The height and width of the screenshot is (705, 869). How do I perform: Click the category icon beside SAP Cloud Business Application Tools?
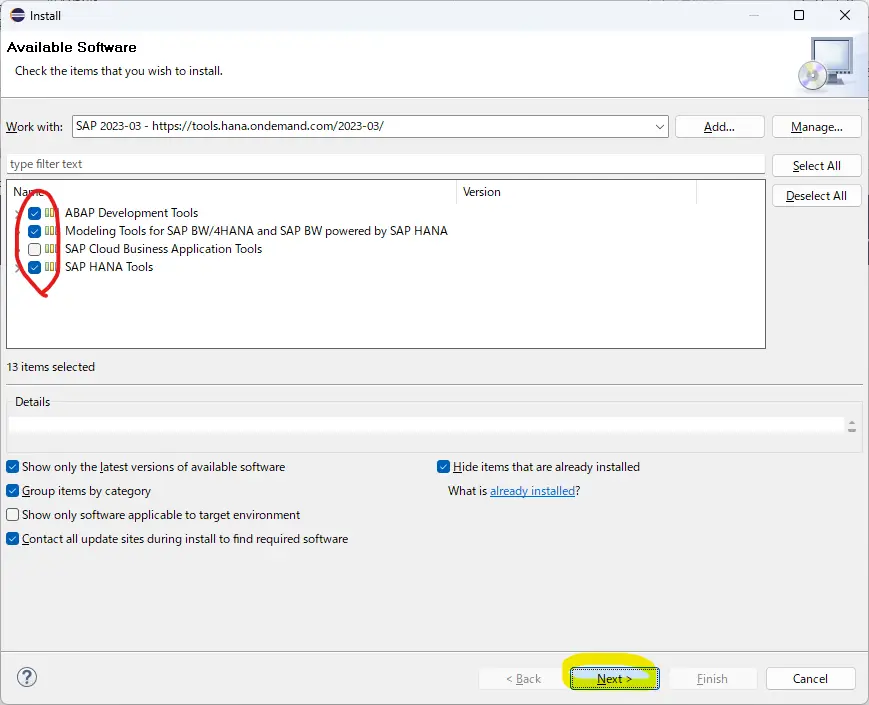pyautogui.click(x=51, y=249)
